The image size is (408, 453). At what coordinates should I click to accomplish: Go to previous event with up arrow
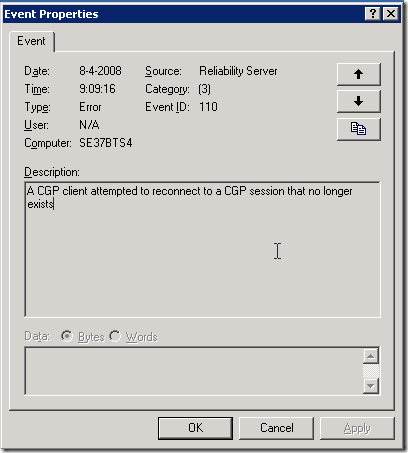(359, 74)
